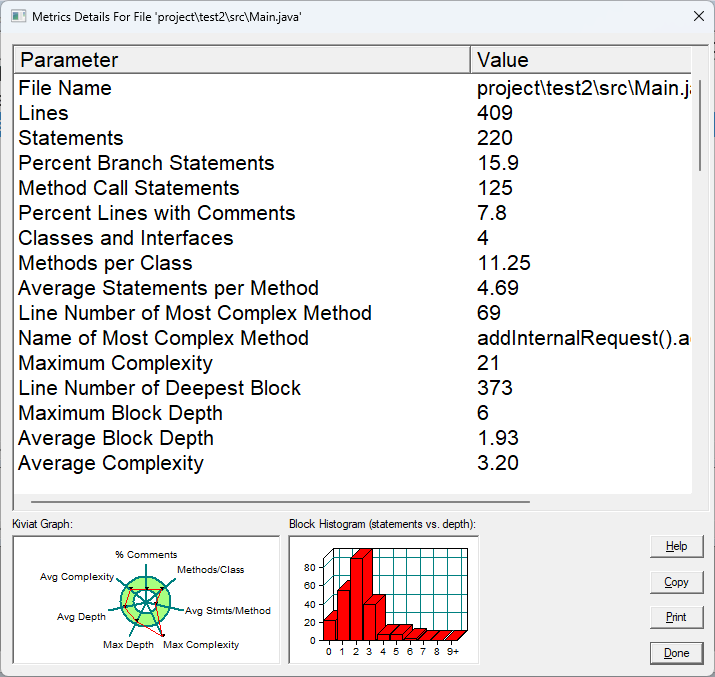Click the value 409 for Lines
The height and width of the screenshot is (677, 715).
tap(495, 113)
